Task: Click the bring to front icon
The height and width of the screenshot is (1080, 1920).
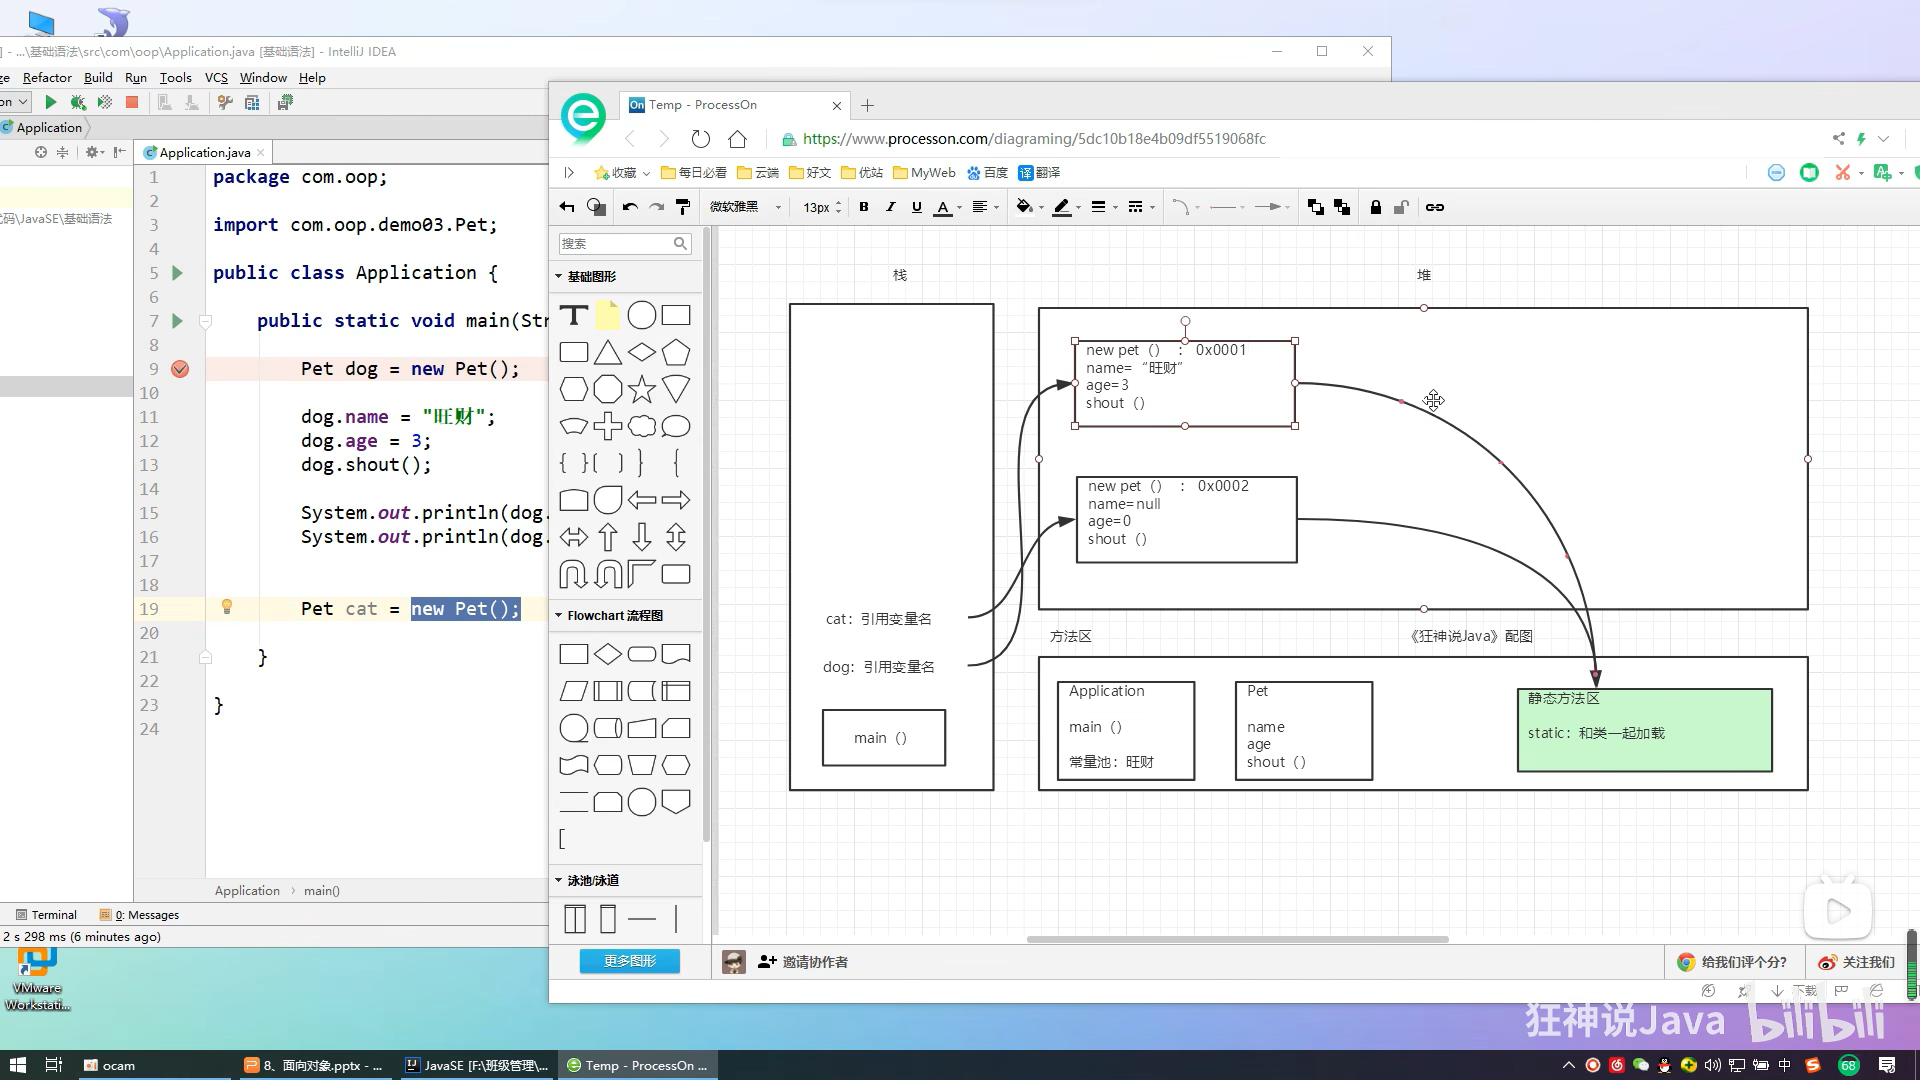Action: pos(1315,207)
